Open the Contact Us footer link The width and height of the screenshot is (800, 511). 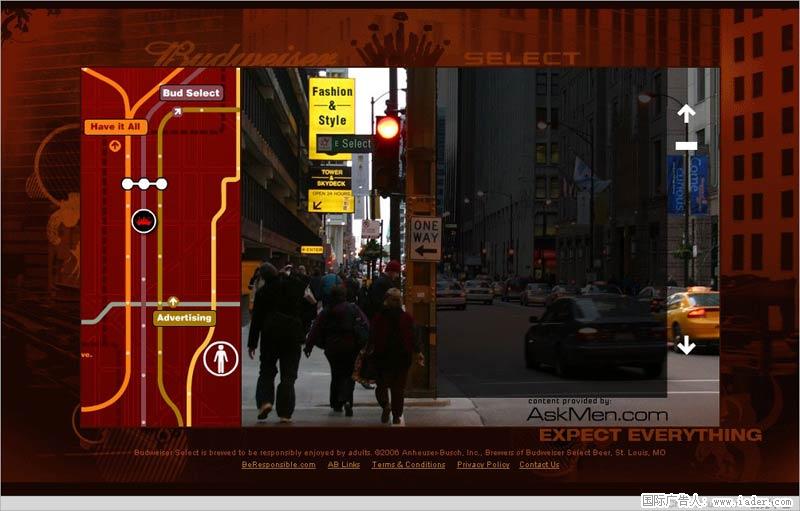[x=539, y=465]
